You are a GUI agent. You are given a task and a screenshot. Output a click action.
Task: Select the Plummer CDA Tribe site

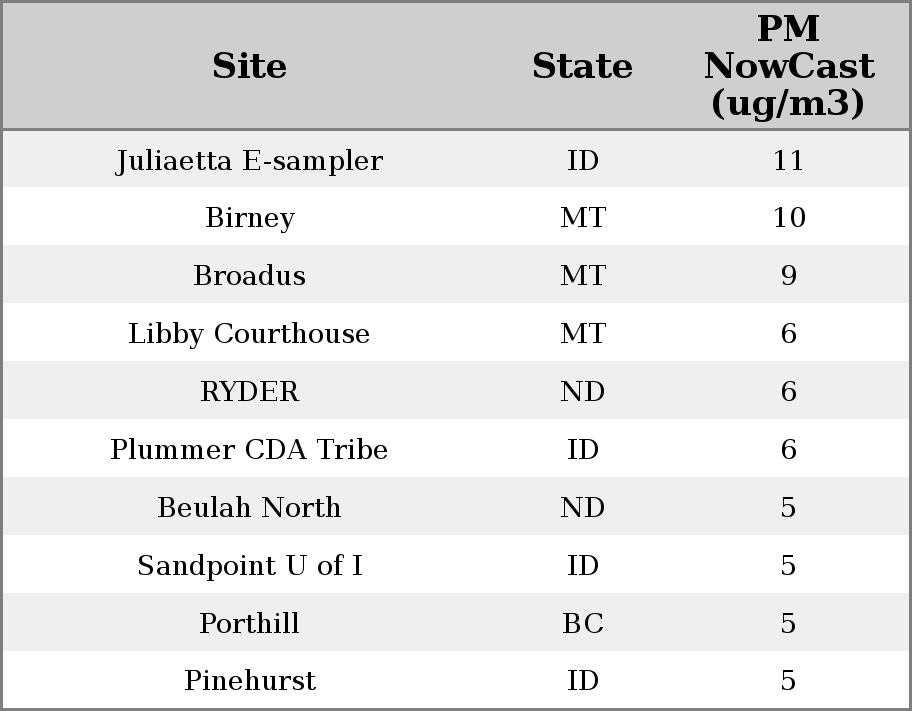(249, 450)
